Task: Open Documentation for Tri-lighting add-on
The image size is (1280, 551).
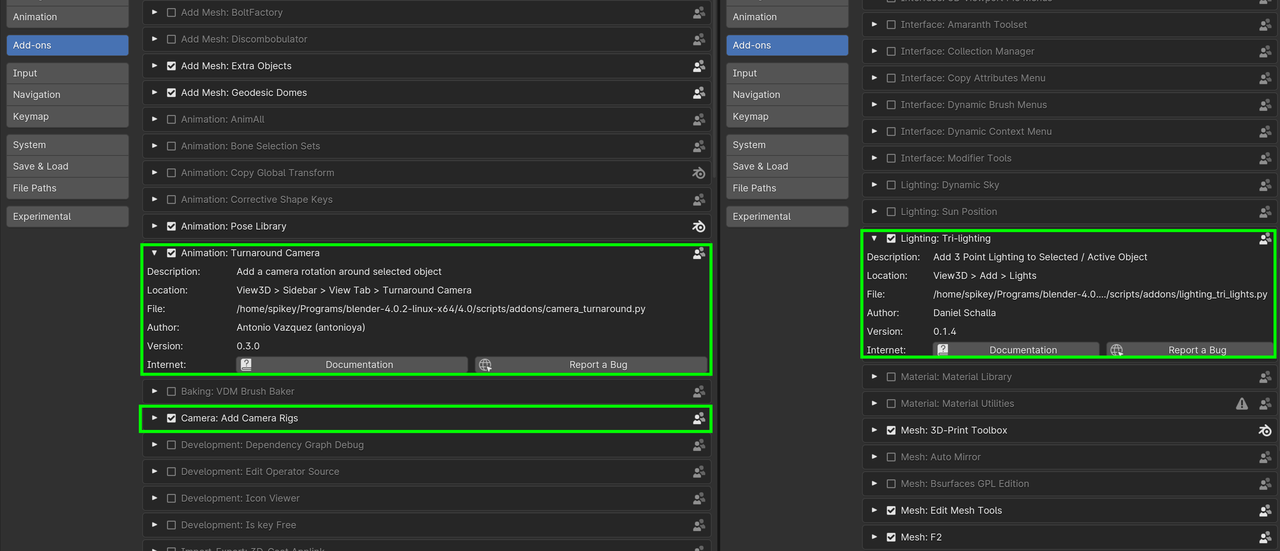Action: click(x=1015, y=350)
